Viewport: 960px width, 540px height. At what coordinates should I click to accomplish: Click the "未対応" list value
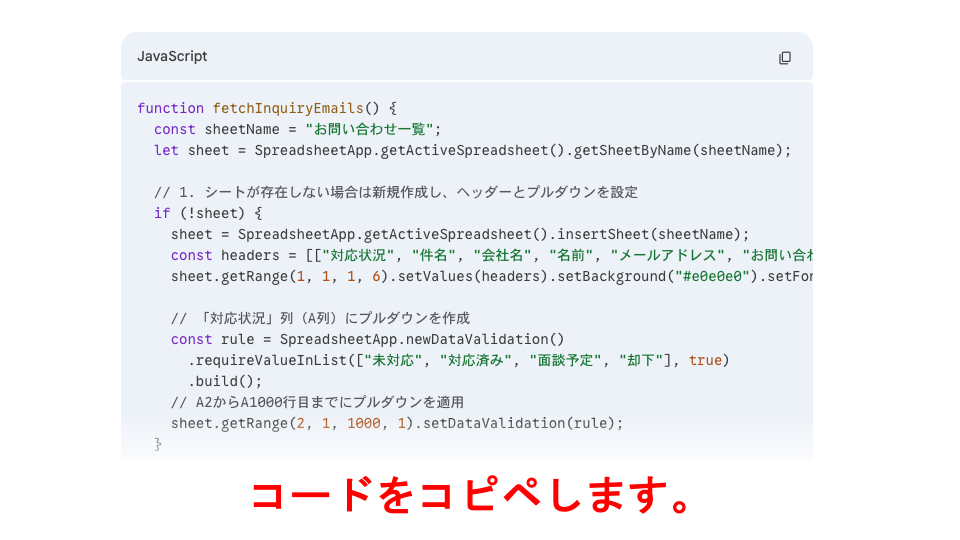click(x=392, y=361)
